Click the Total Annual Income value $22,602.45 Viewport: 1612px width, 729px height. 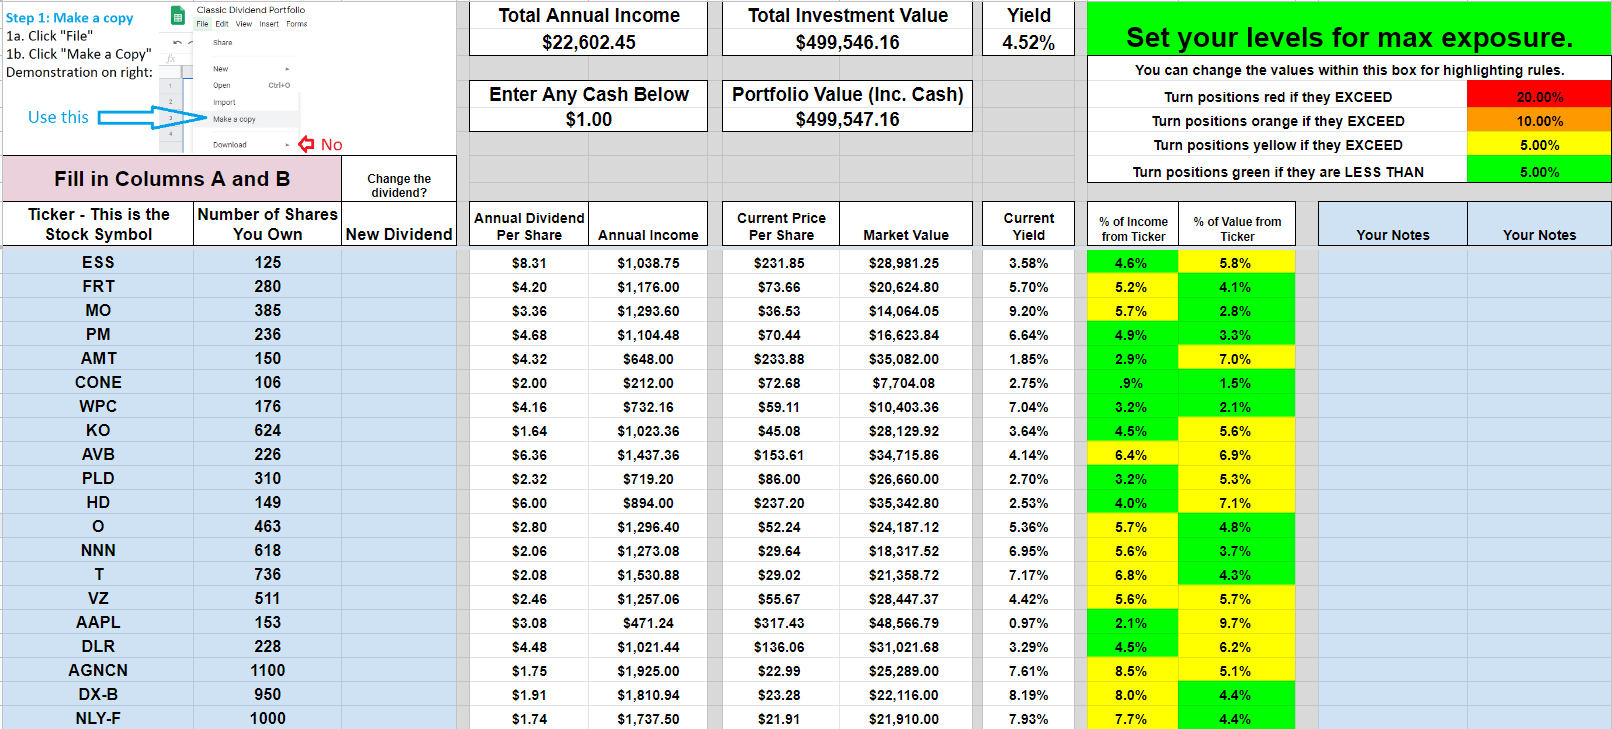(588, 42)
